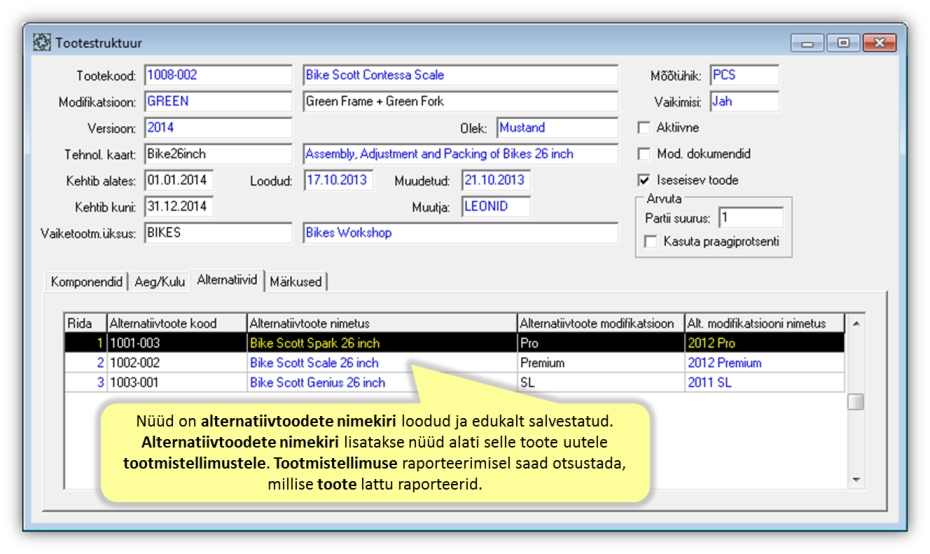
Task: Click the Kehtib alates date field
Action: (179, 180)
